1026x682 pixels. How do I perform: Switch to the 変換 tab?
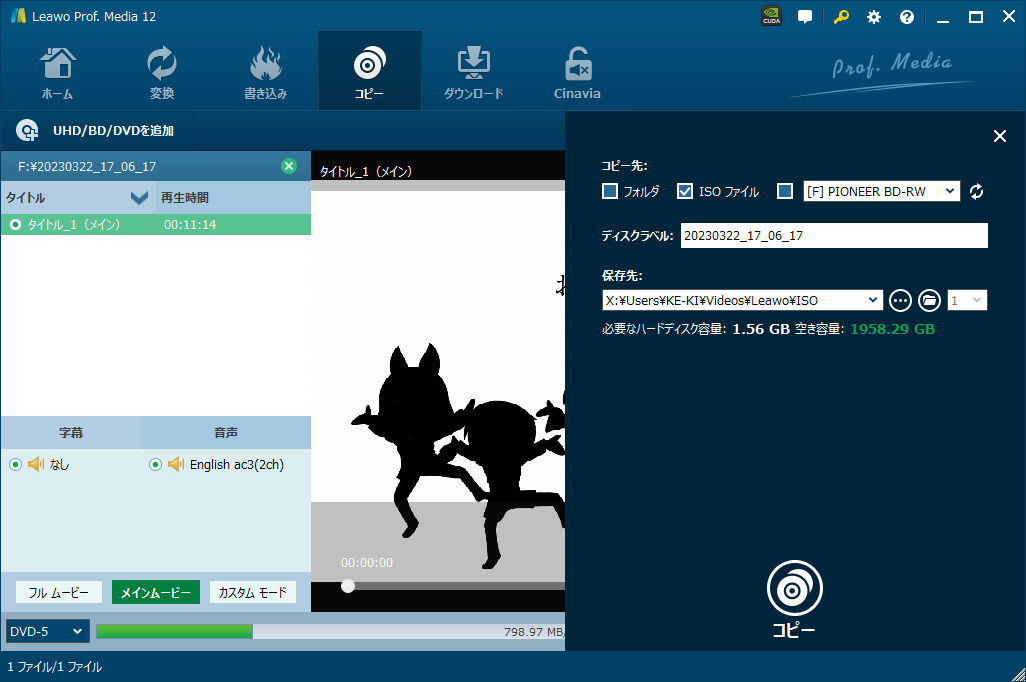pyautogui.click(x=162, y=71)
